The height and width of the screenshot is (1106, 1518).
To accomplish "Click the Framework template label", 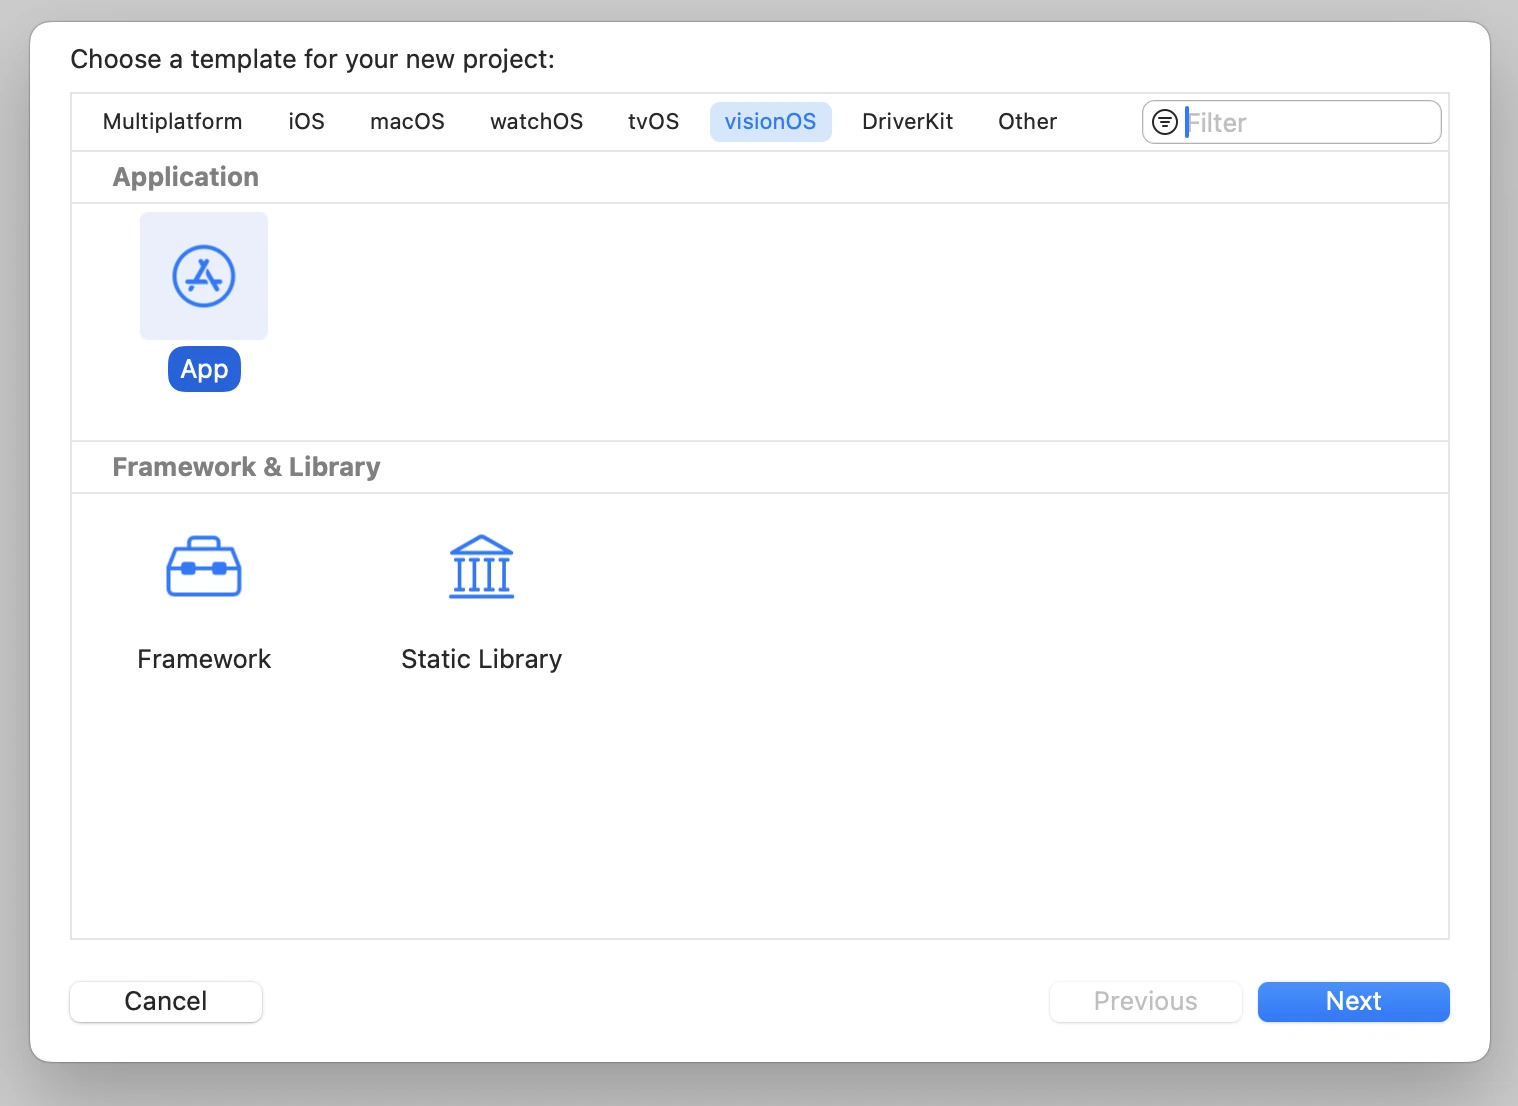I will pyautogui.click(x=204, y=659).
